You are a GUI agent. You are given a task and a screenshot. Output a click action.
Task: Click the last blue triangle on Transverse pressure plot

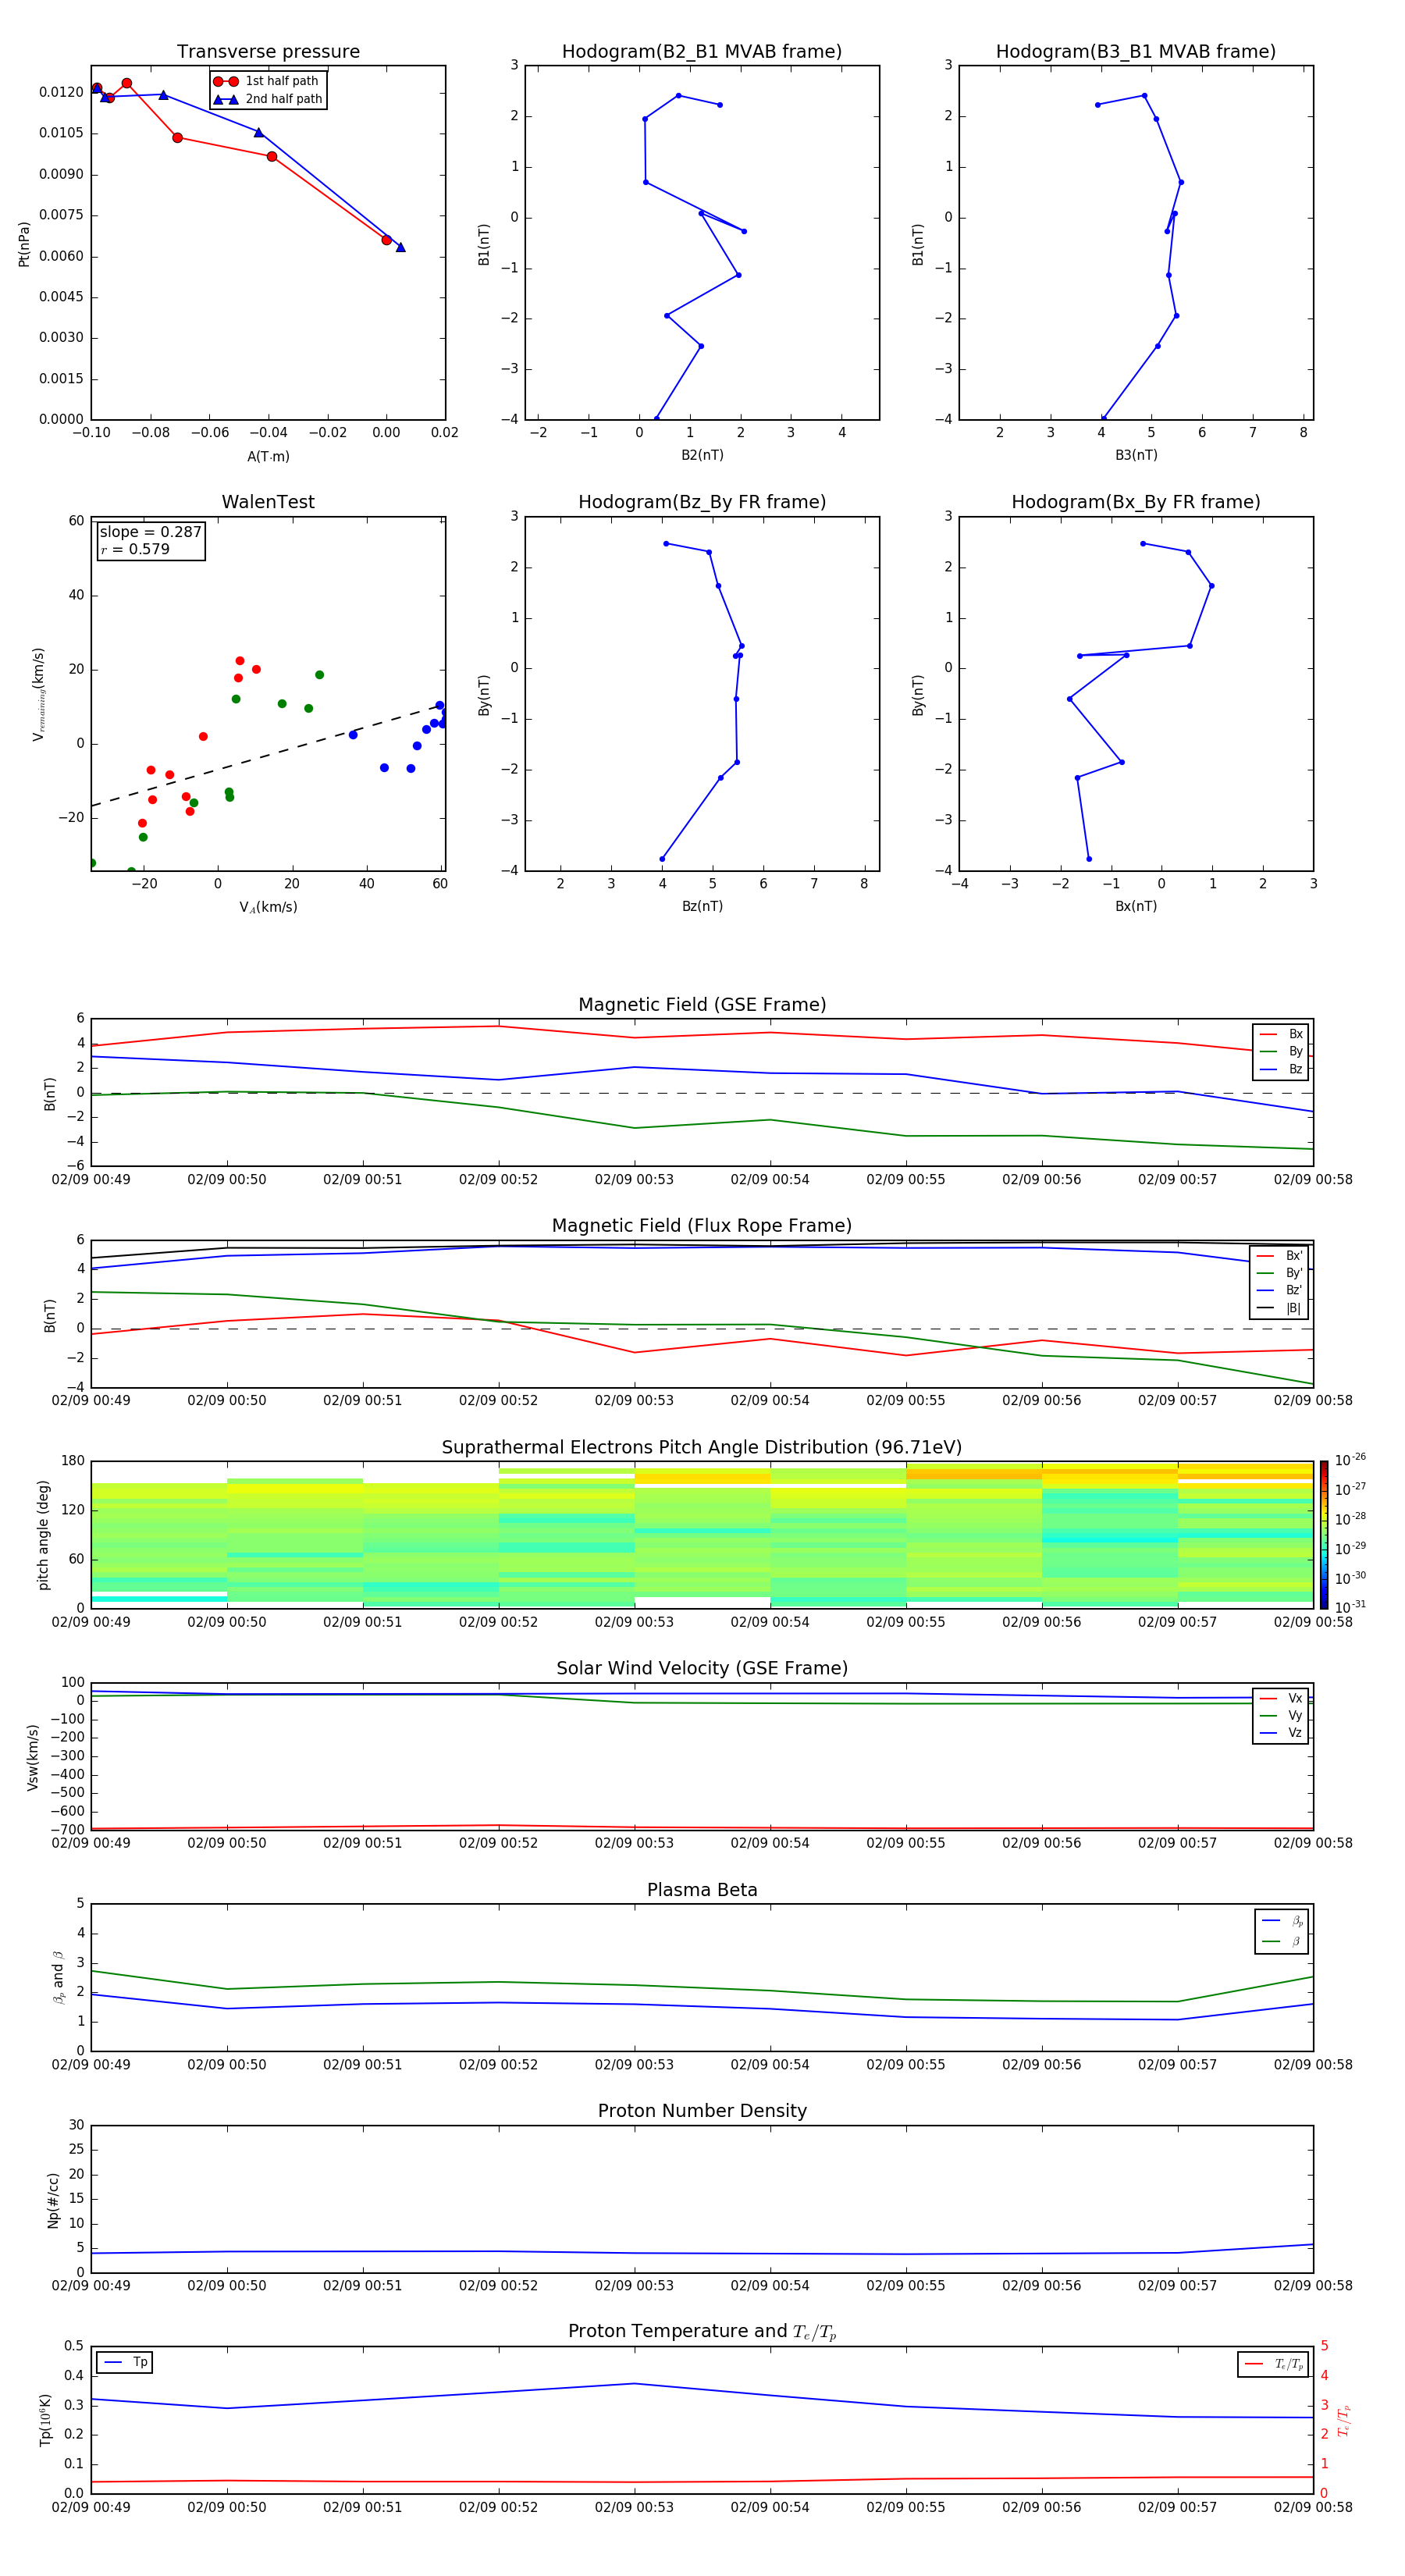(x=400, y=247)
